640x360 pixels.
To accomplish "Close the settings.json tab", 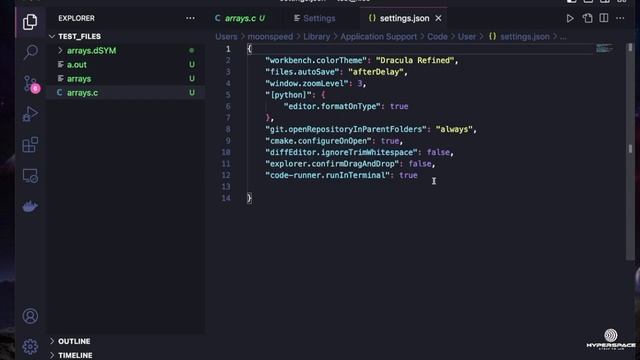I will click(438, 18).
